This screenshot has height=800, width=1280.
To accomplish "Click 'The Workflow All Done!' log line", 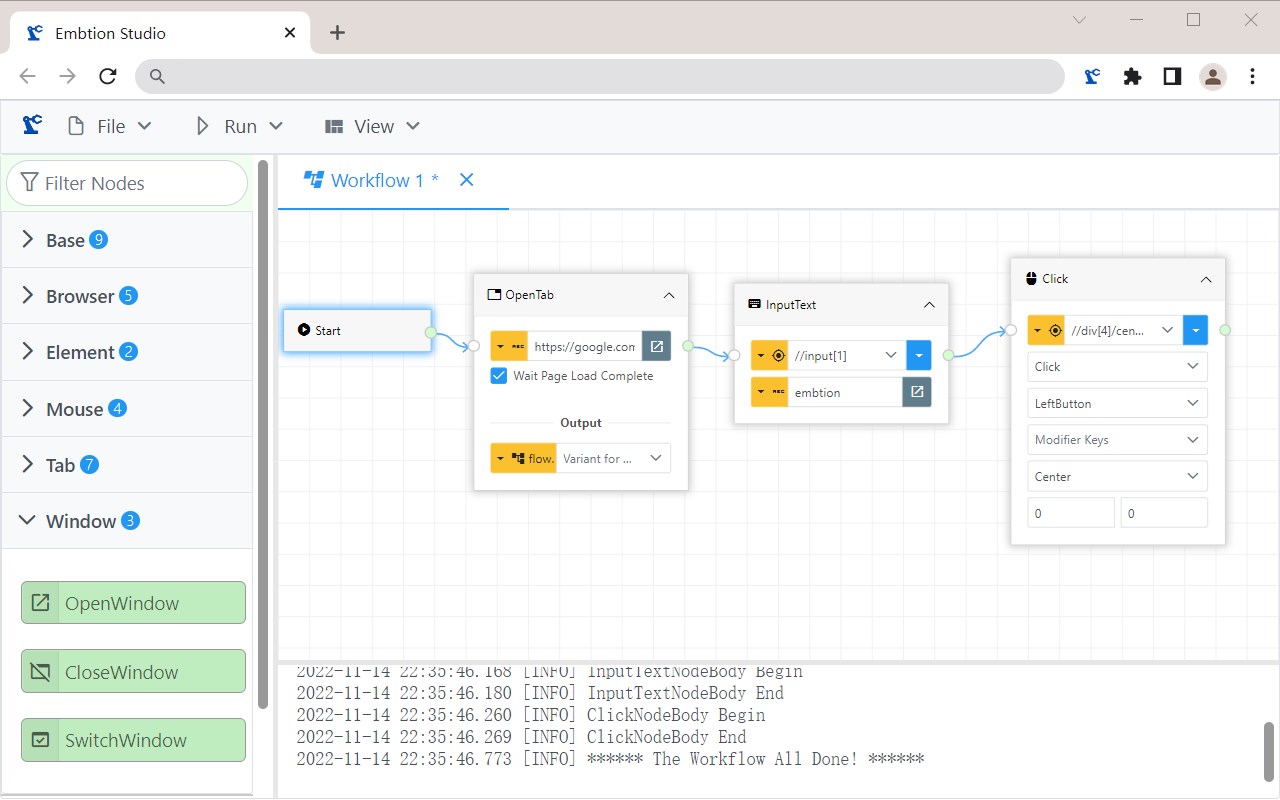I will (610, 759).
